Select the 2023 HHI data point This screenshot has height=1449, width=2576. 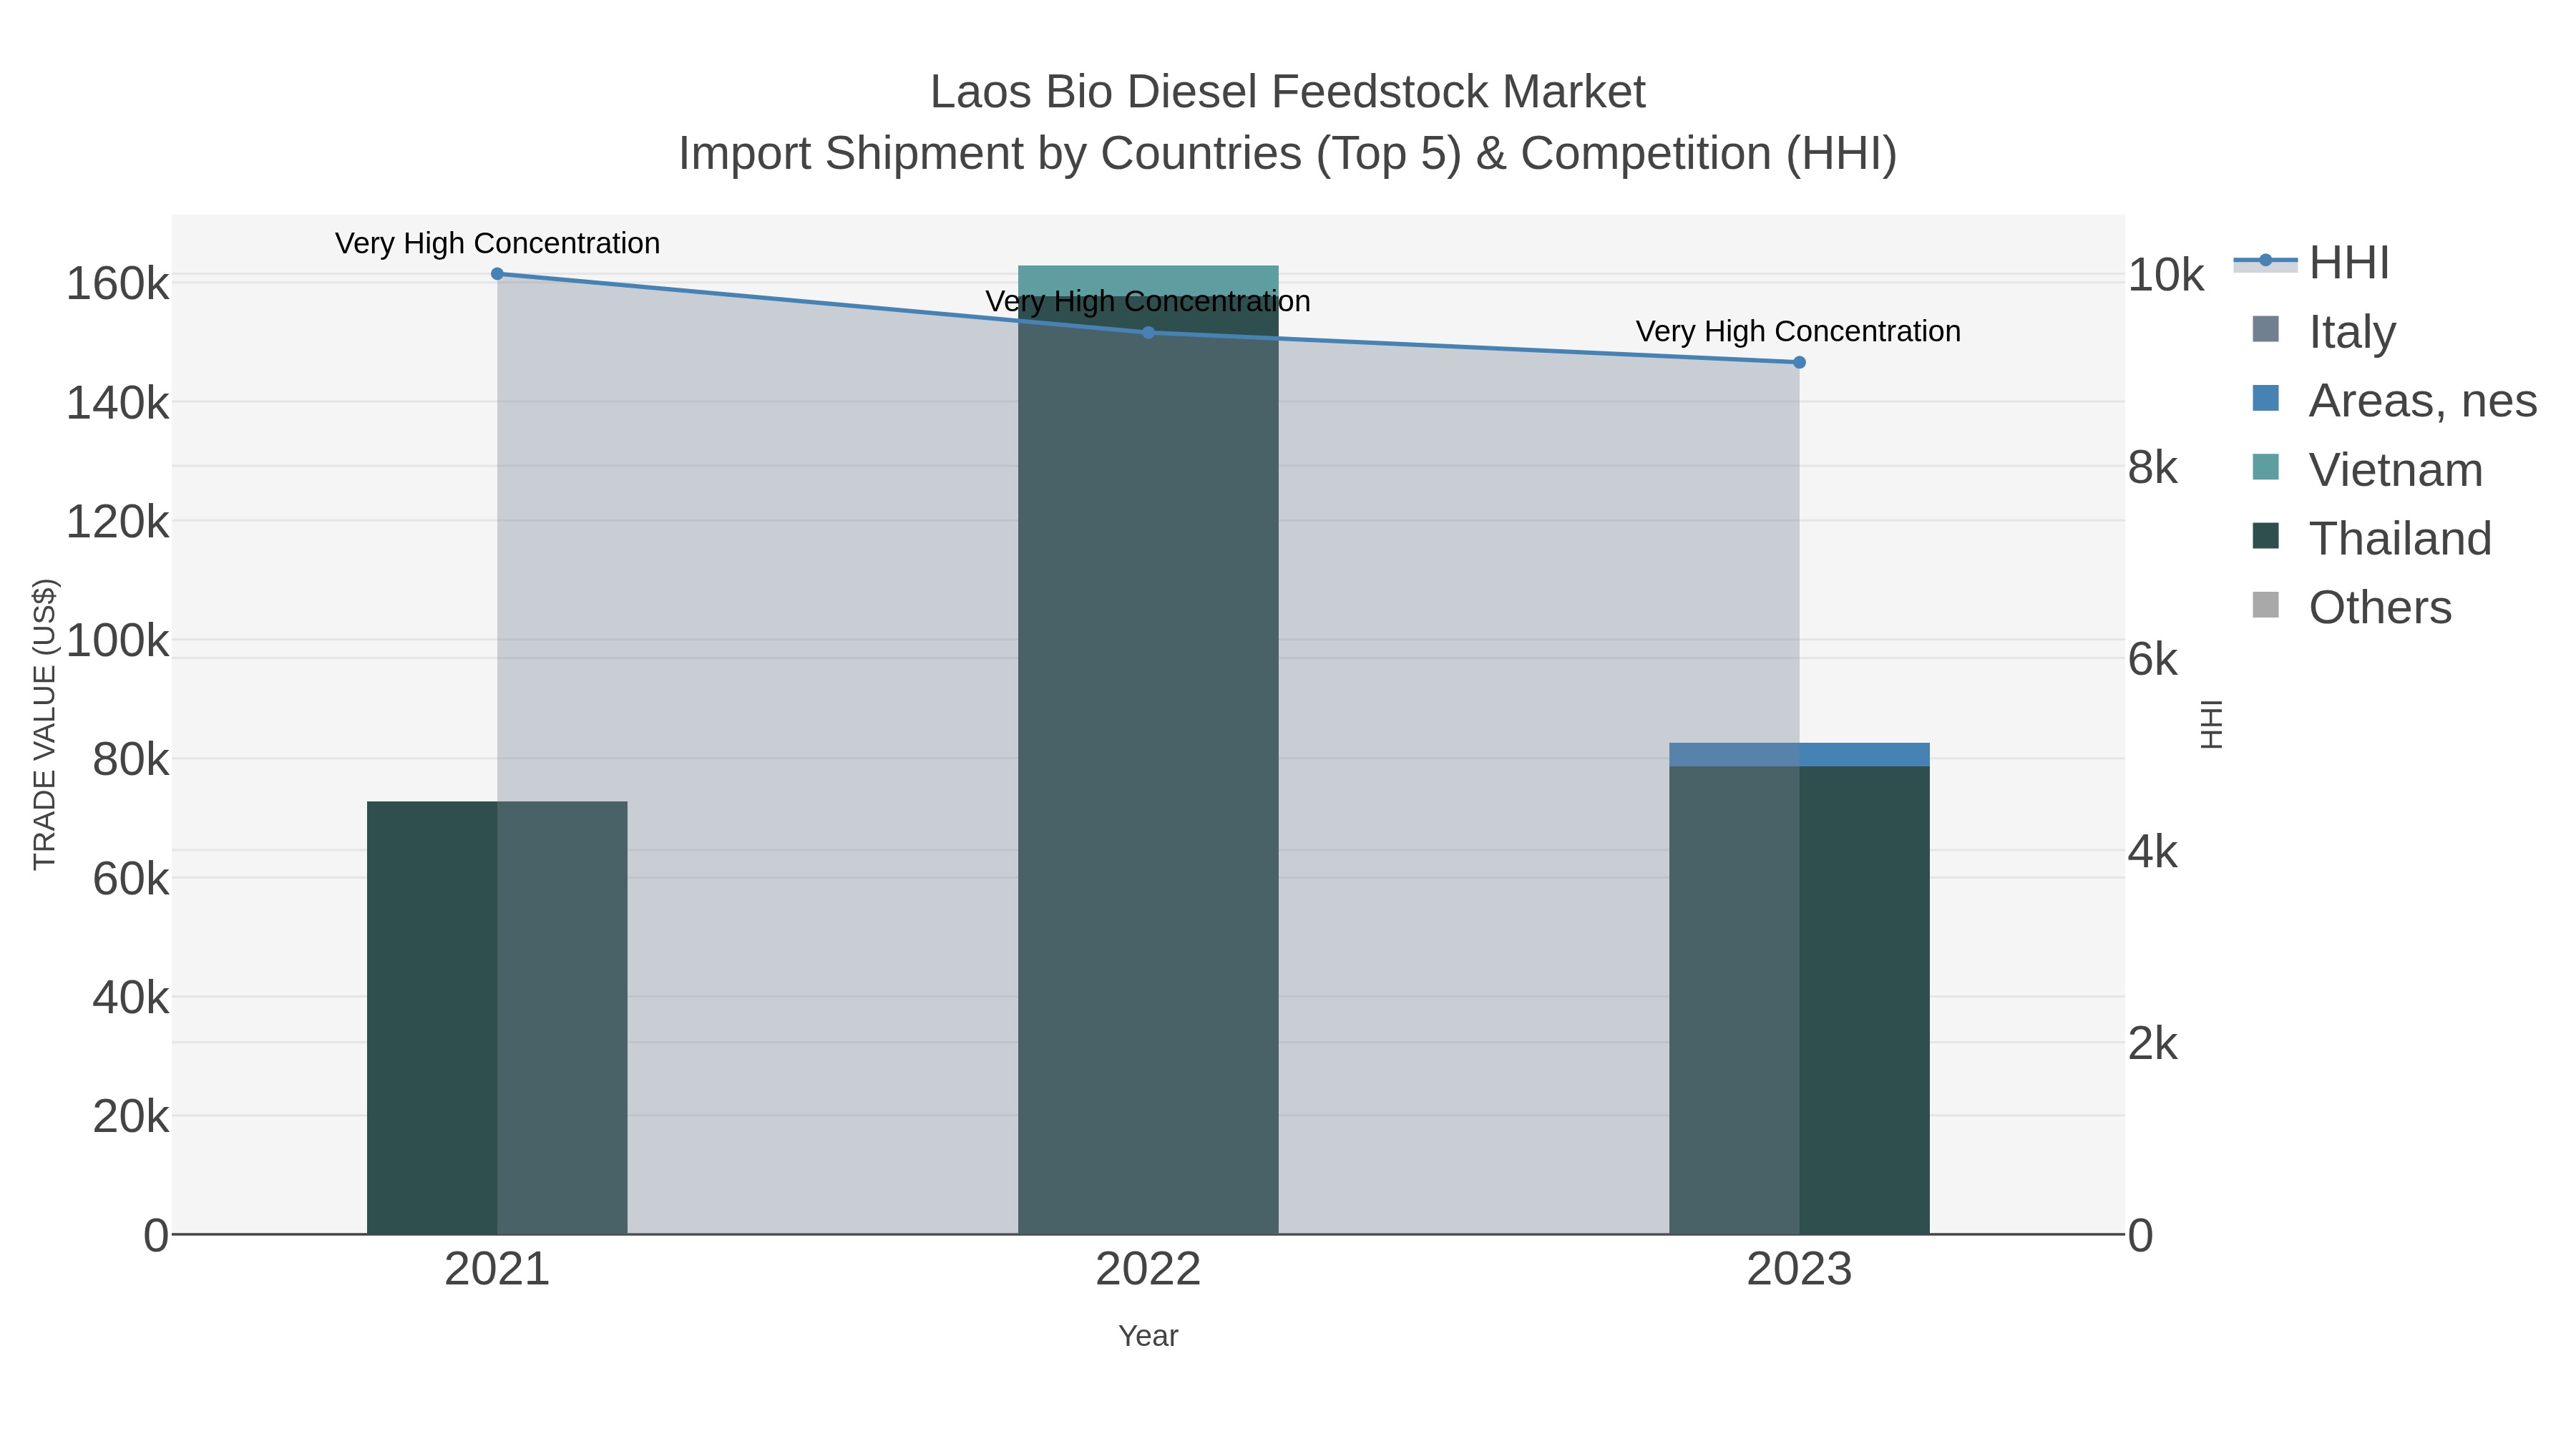(1799, 362)
